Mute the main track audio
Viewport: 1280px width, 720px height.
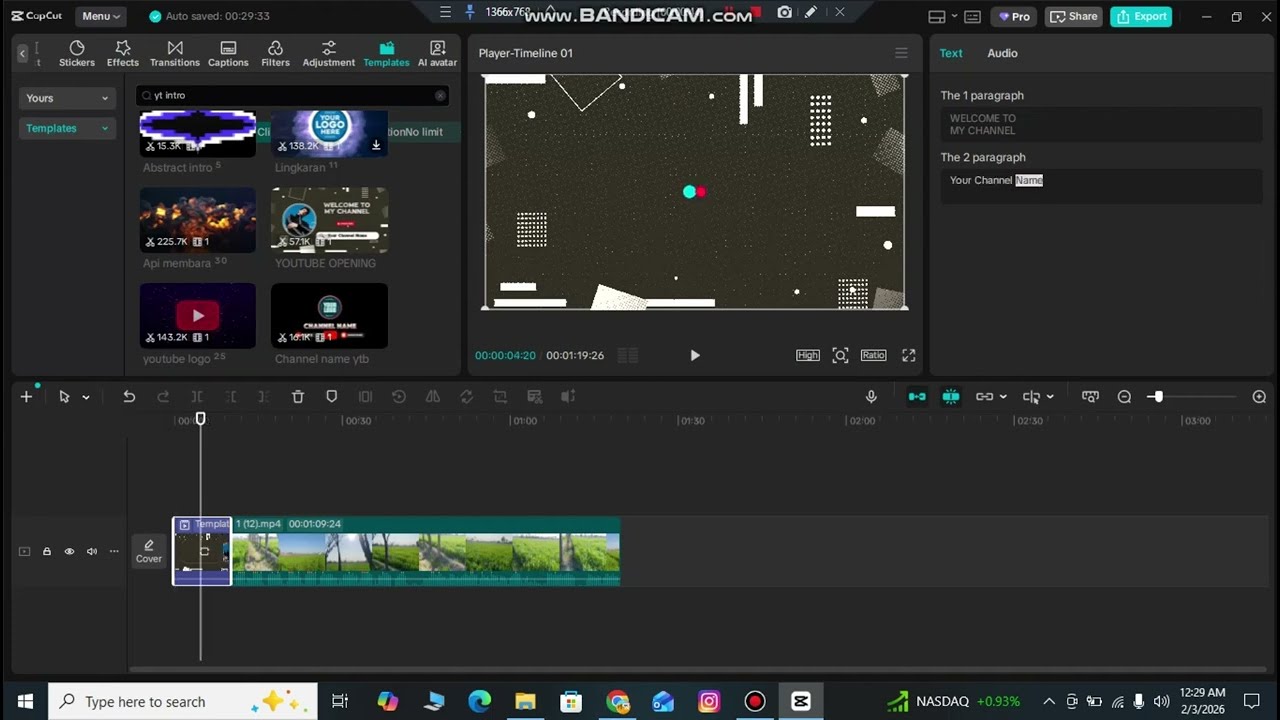92,551
